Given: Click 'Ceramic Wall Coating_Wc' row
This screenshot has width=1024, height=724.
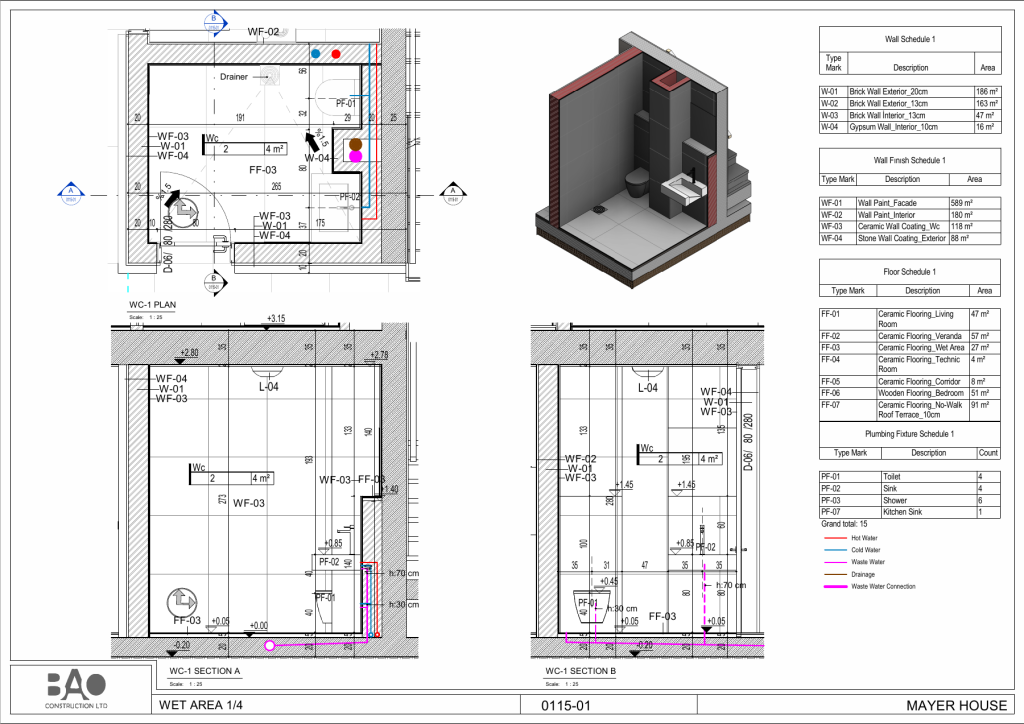Looking at the screenshot, I should (x=910, y=227).
